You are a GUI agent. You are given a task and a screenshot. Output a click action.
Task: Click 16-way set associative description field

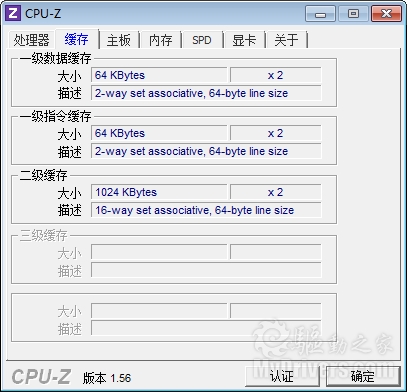coord(206,210)
